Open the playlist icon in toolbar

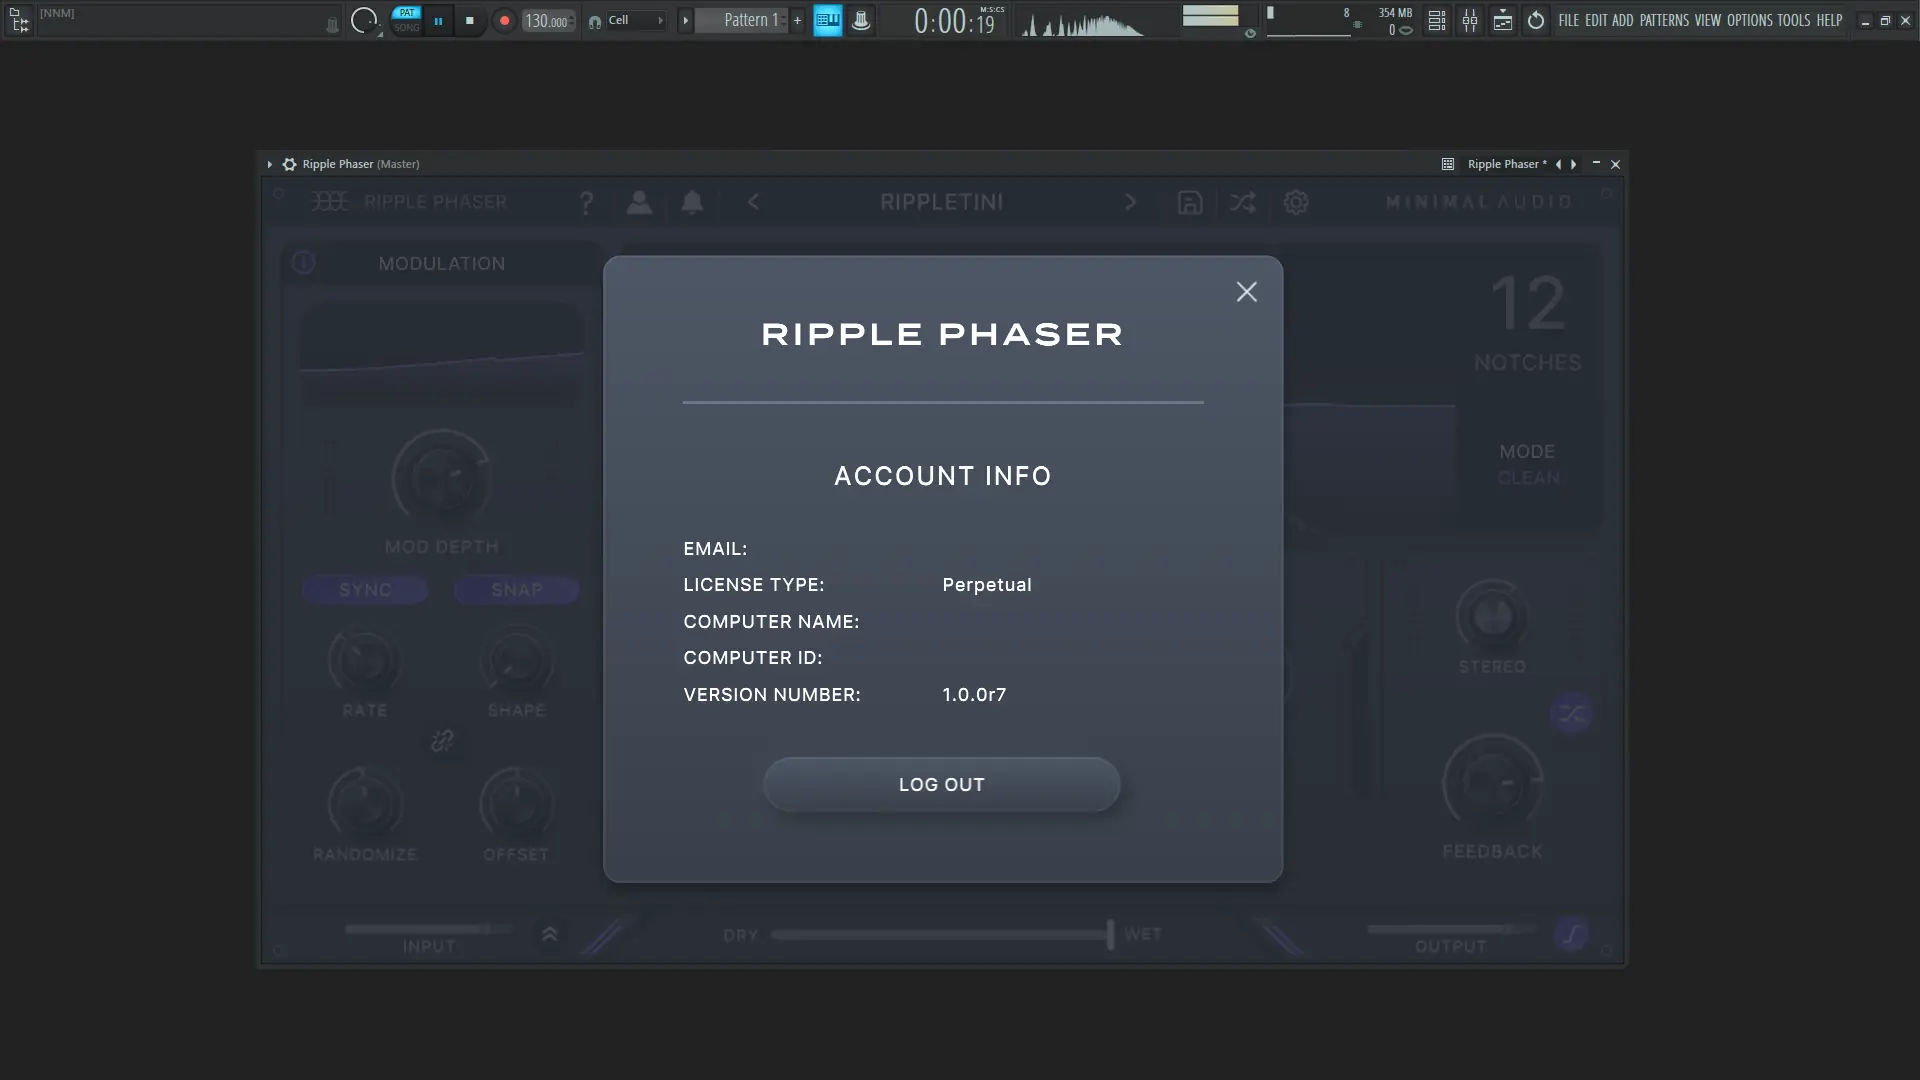coord(1503,20)
